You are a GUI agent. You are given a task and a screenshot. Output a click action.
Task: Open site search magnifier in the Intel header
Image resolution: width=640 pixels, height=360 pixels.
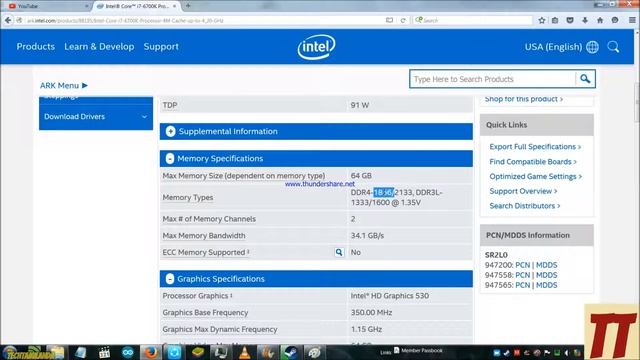coord(613,47)
